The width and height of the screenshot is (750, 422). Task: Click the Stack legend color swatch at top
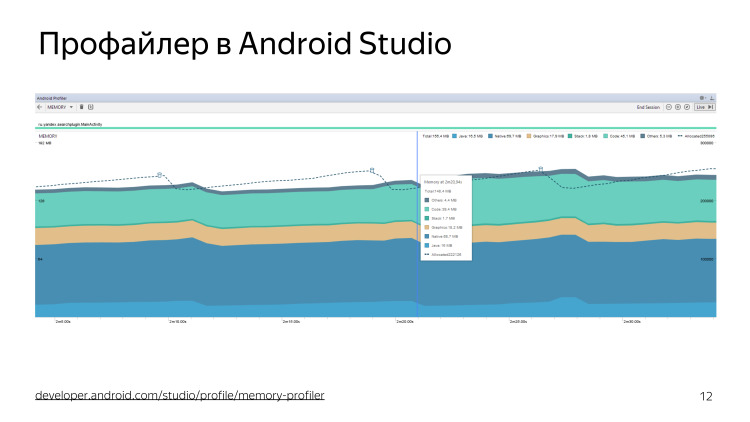[570, 136]
